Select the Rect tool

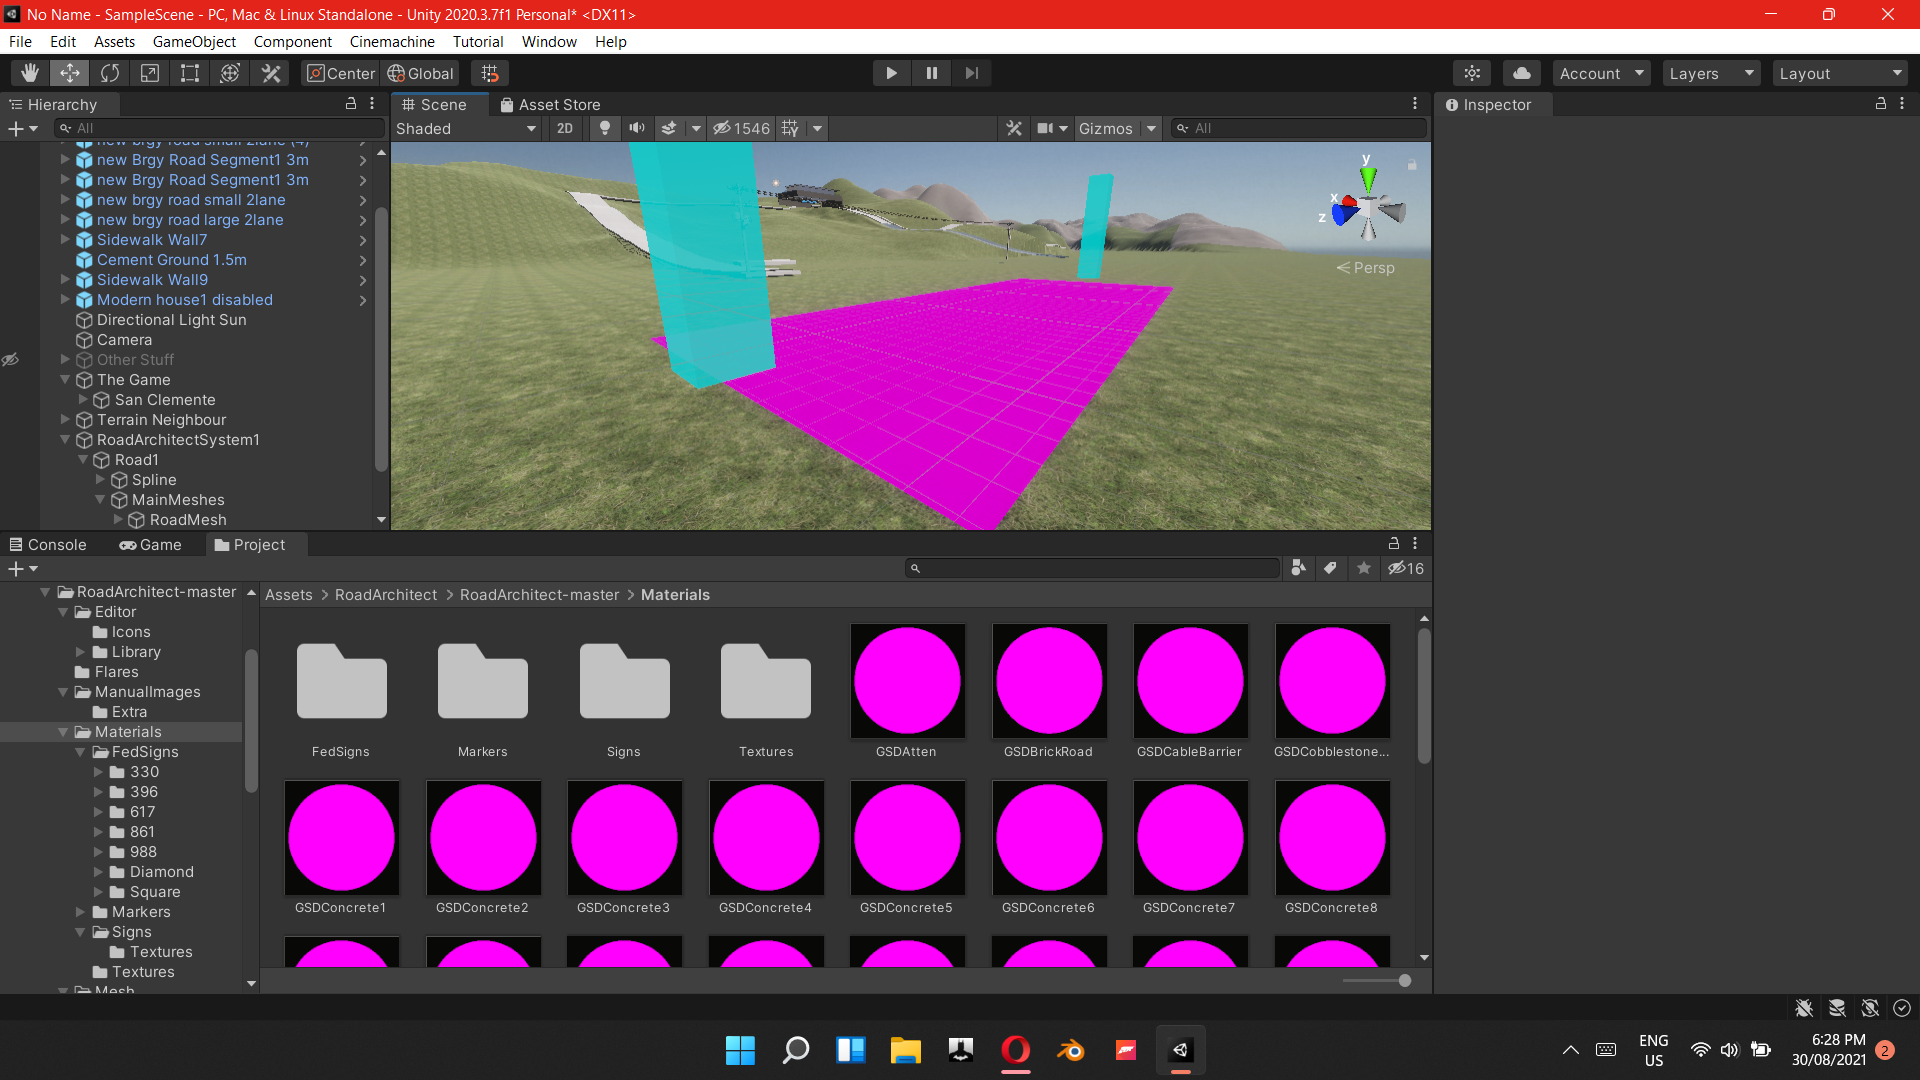tap(190, 73)
